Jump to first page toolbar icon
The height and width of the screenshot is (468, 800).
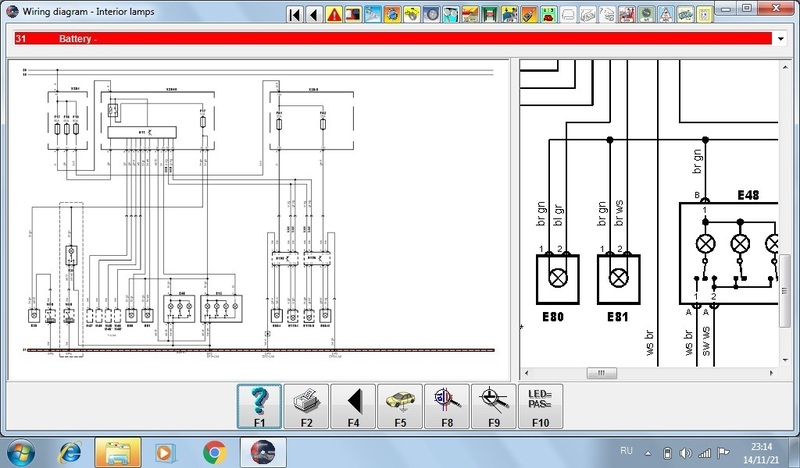(294, 14)
